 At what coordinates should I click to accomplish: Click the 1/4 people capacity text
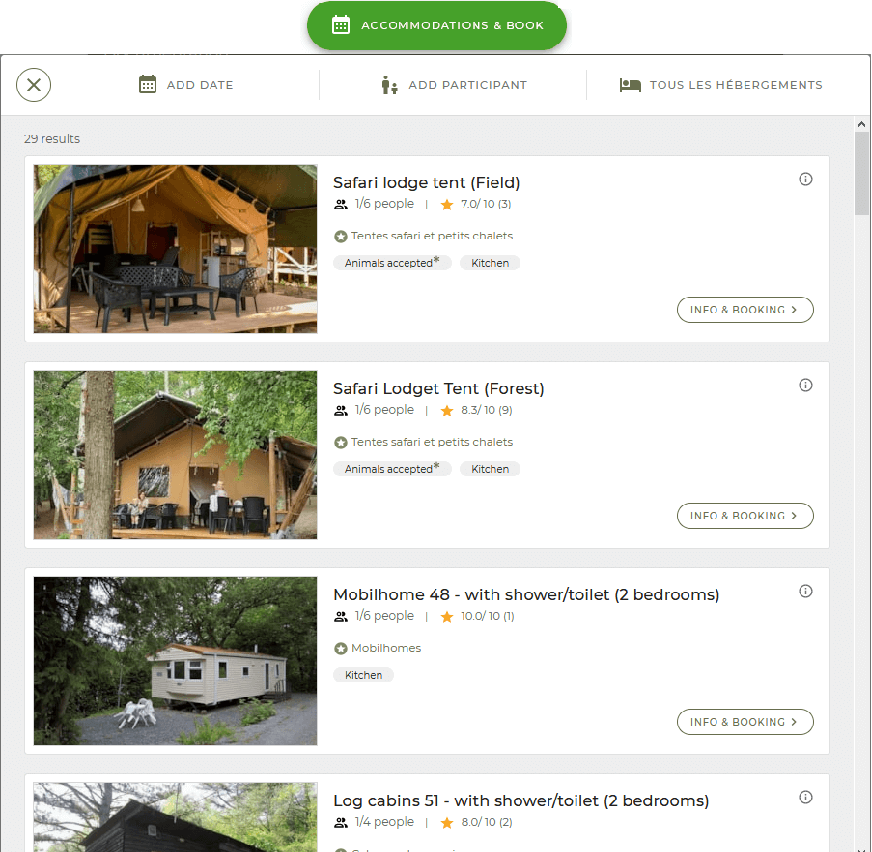pos(384,821)
